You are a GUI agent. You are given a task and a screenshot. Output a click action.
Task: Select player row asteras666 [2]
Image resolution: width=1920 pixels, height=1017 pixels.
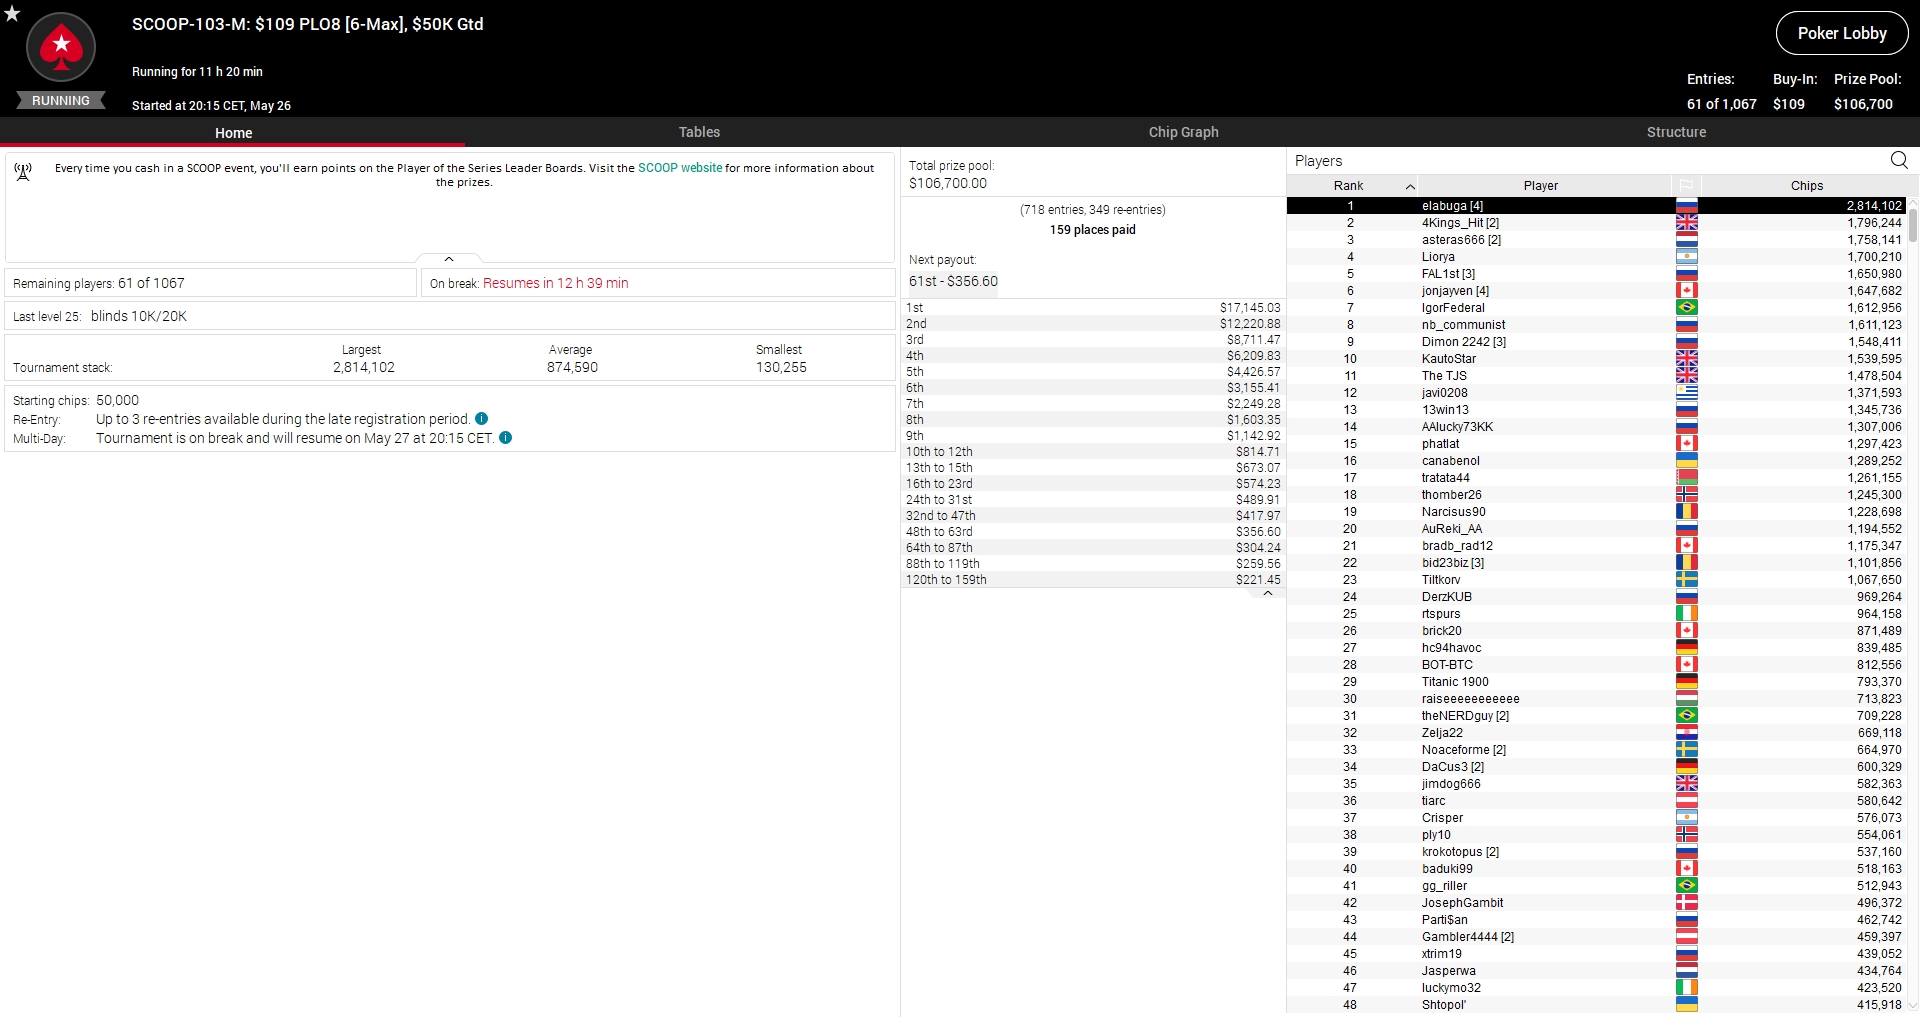[x=1597, y=240]
